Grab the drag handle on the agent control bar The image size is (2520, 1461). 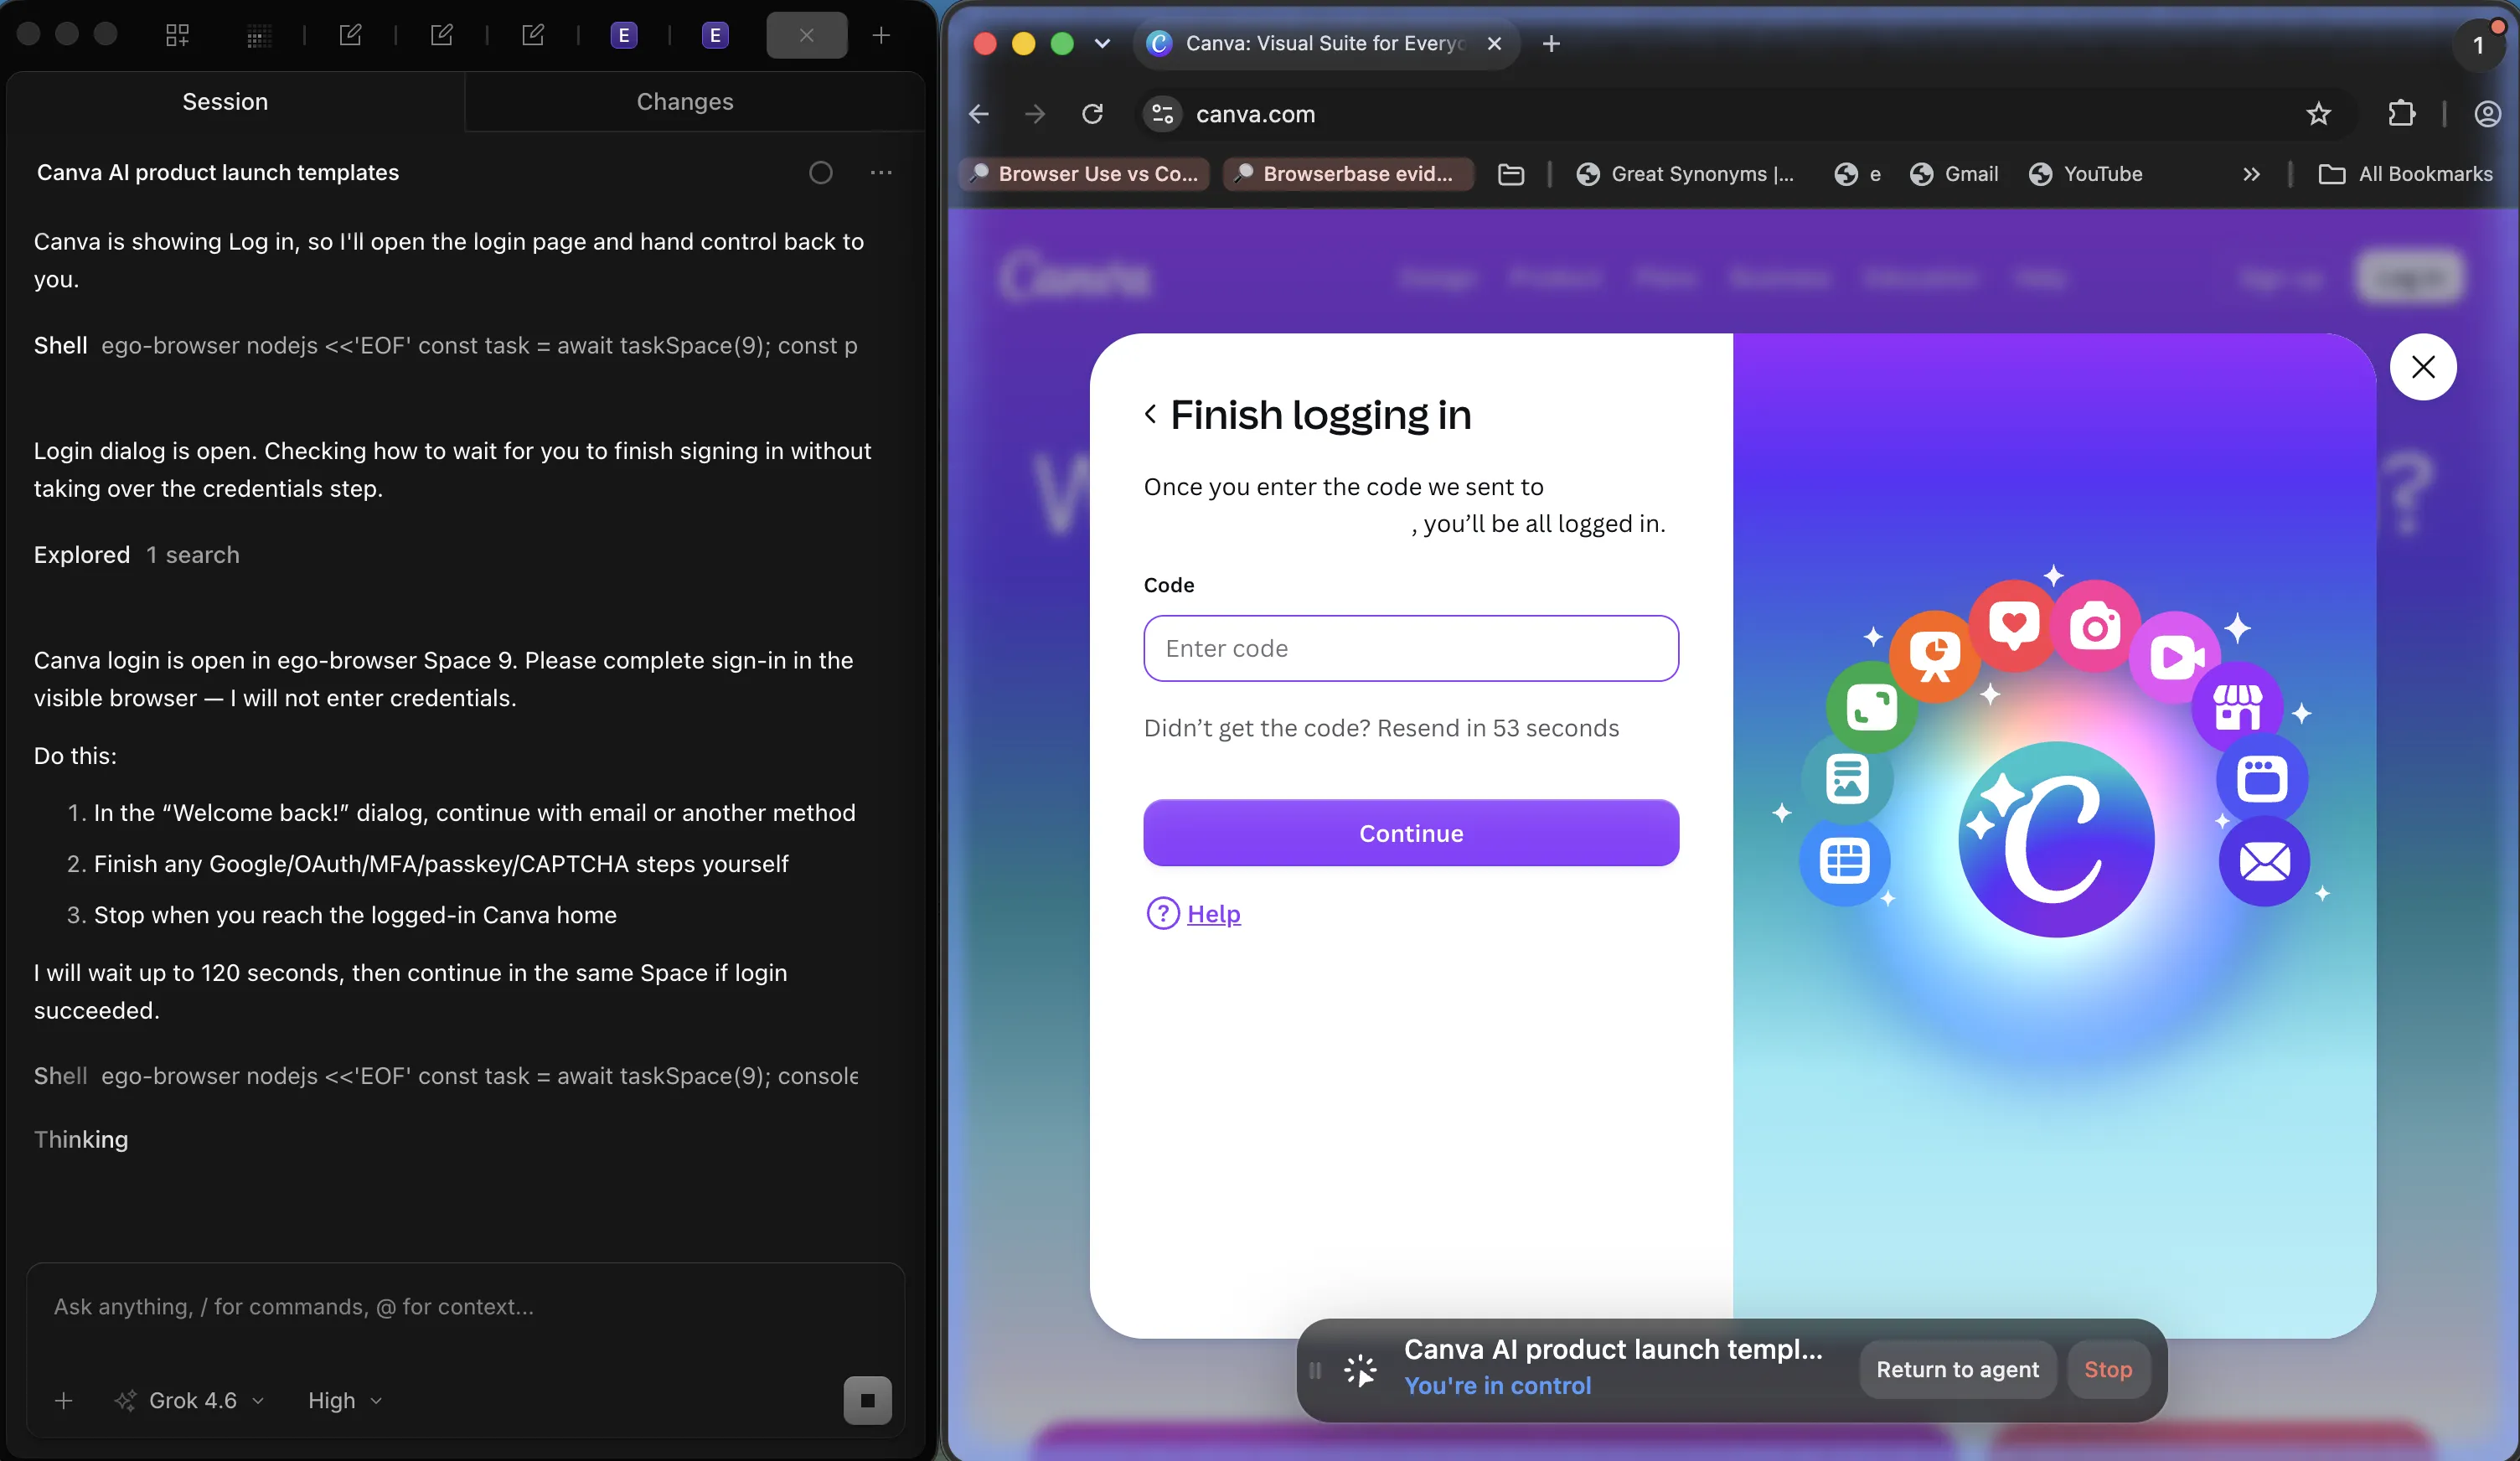point(1315,1370)
